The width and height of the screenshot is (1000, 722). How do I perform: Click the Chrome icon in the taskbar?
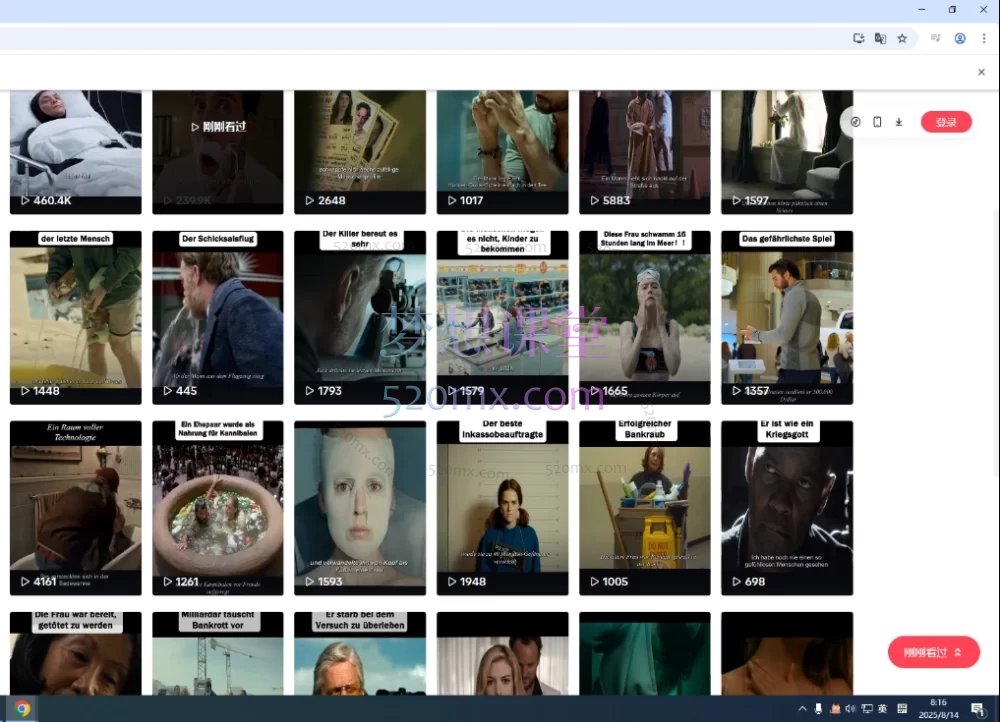[x=22, y=709]
